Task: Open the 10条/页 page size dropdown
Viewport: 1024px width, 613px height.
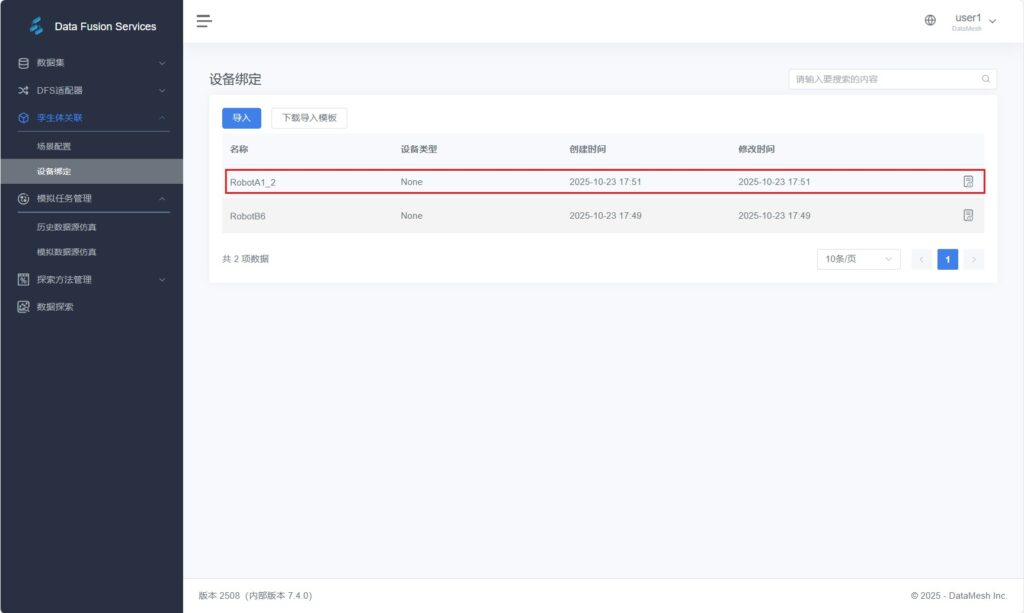Action: [858, 260]
